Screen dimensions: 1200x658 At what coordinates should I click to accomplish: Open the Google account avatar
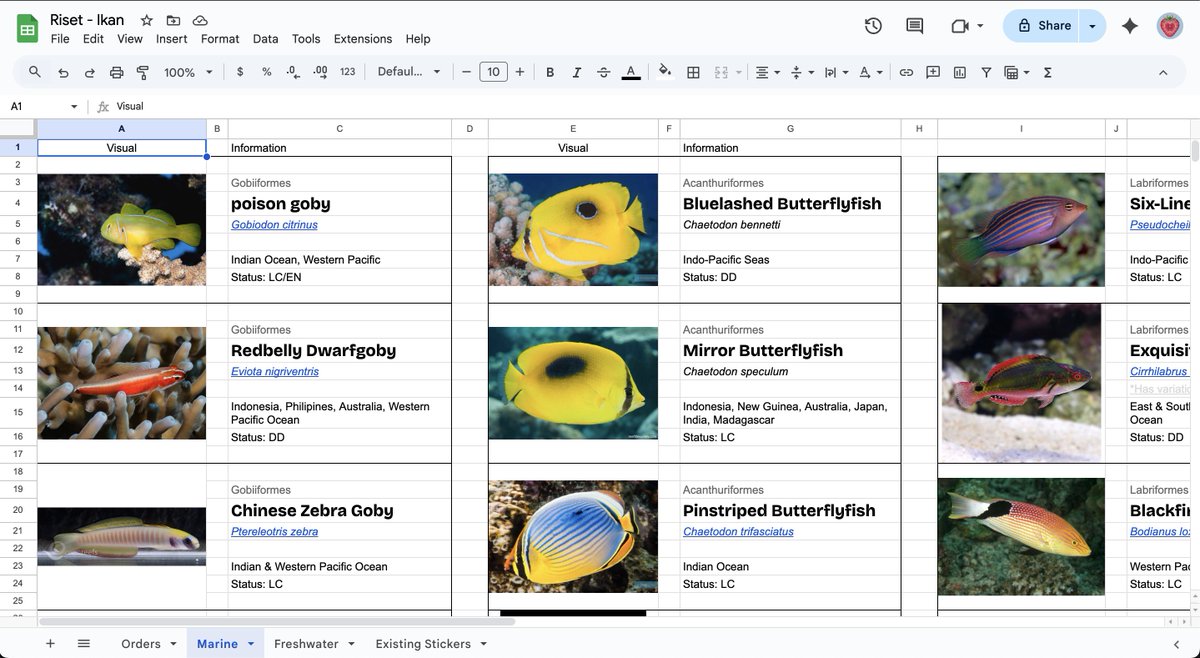(x=1170, y=26)
